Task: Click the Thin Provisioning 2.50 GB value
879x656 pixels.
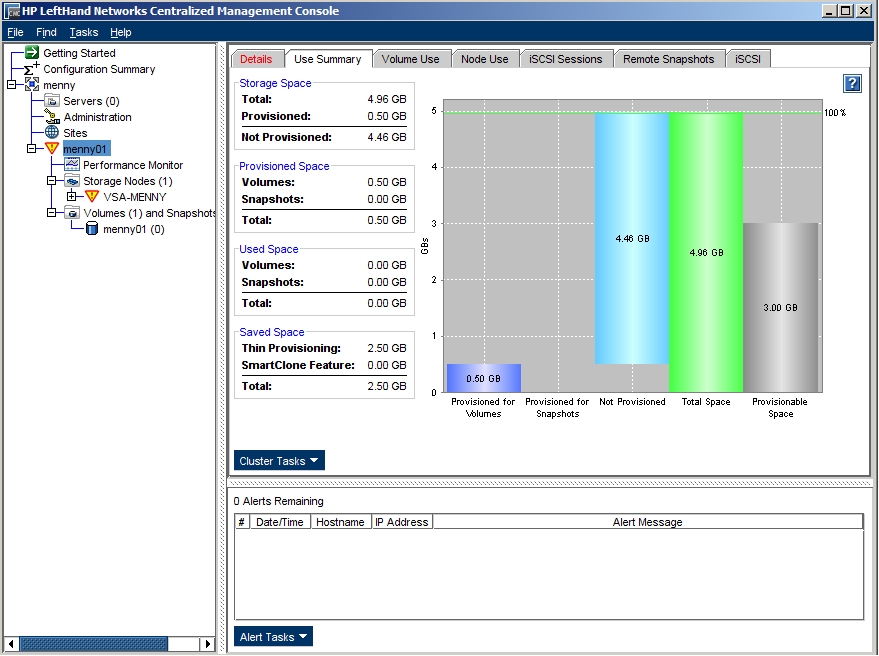Action: click(387, 348)
